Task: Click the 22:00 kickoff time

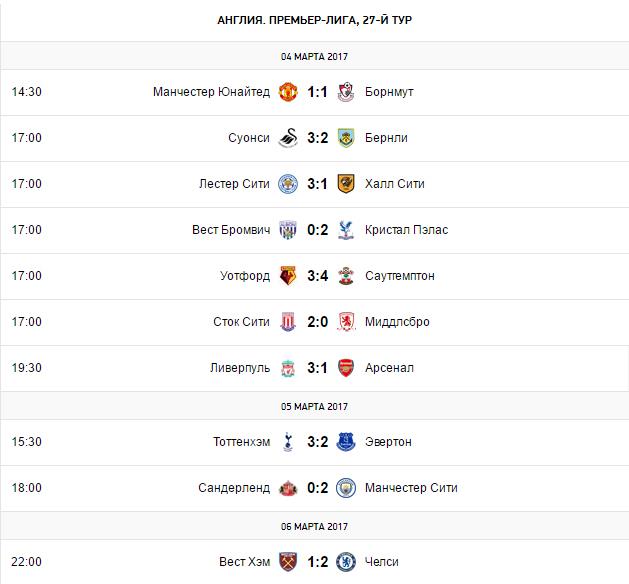Action: [27, 562]
